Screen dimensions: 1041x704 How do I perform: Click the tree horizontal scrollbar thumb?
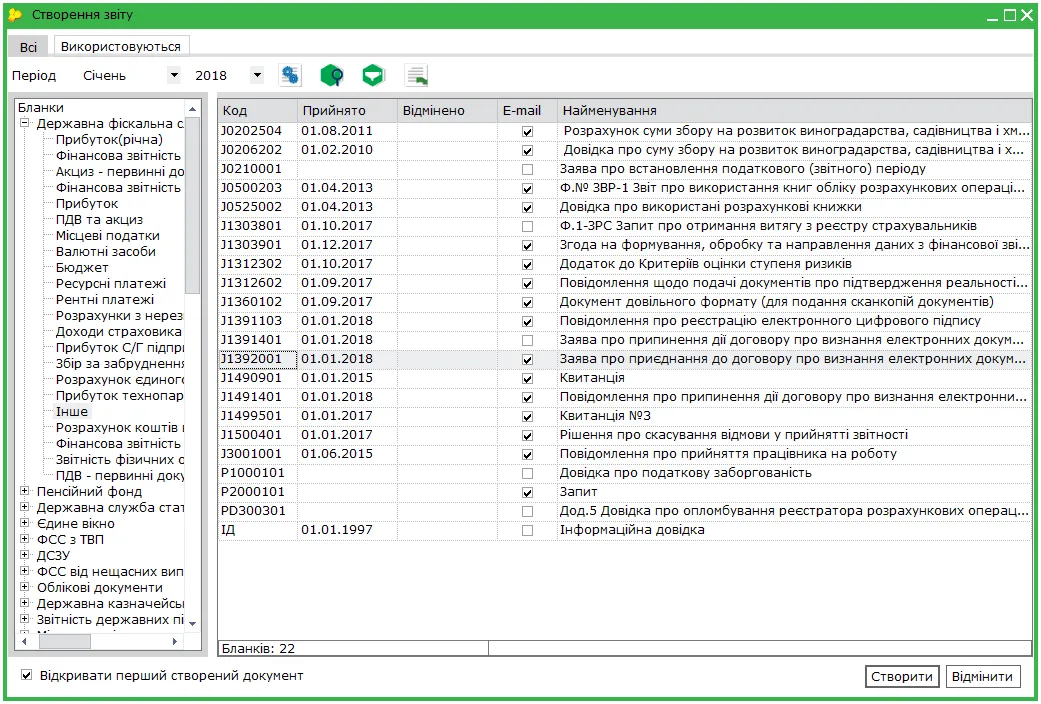coord(64,641)
